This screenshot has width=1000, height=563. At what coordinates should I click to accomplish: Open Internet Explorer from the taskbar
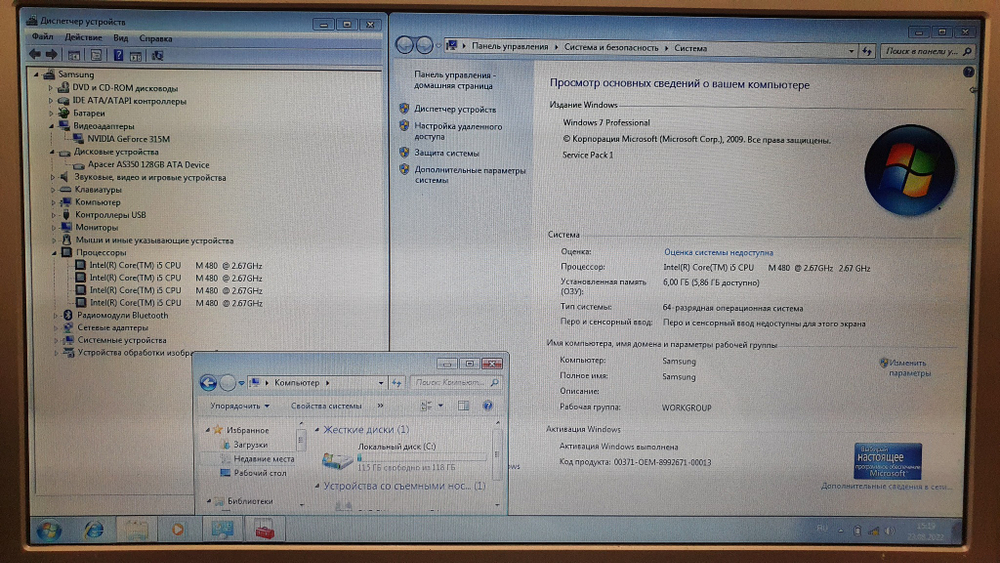coord(94,530)
